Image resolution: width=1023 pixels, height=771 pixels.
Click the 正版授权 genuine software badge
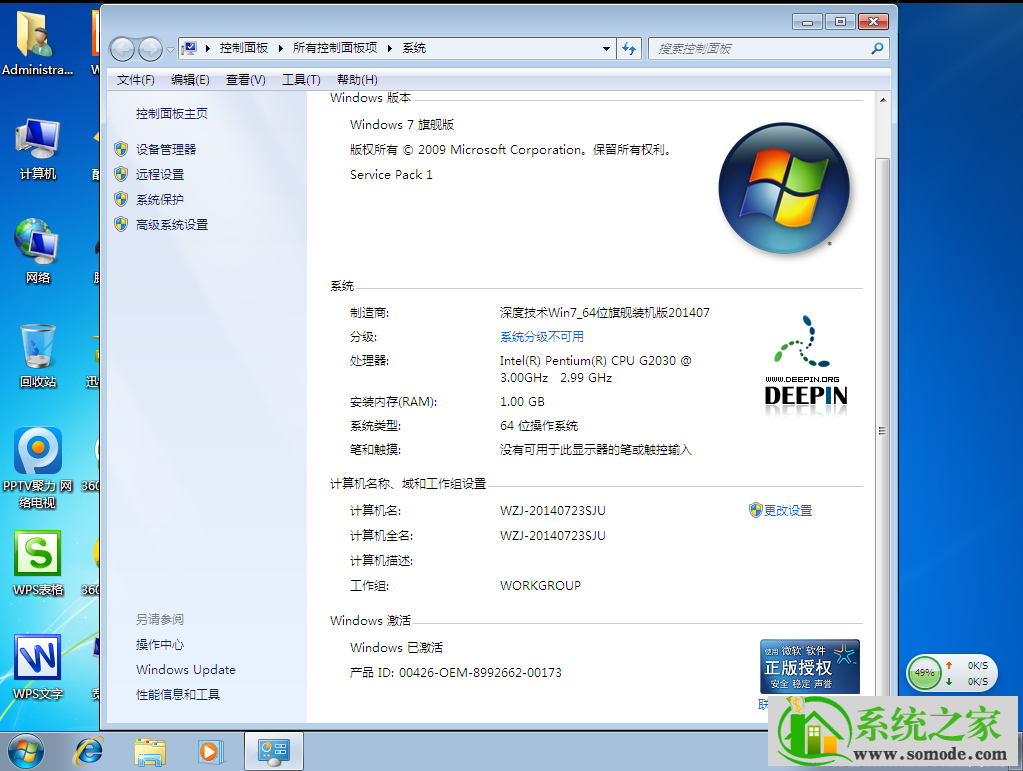point(810,666)
